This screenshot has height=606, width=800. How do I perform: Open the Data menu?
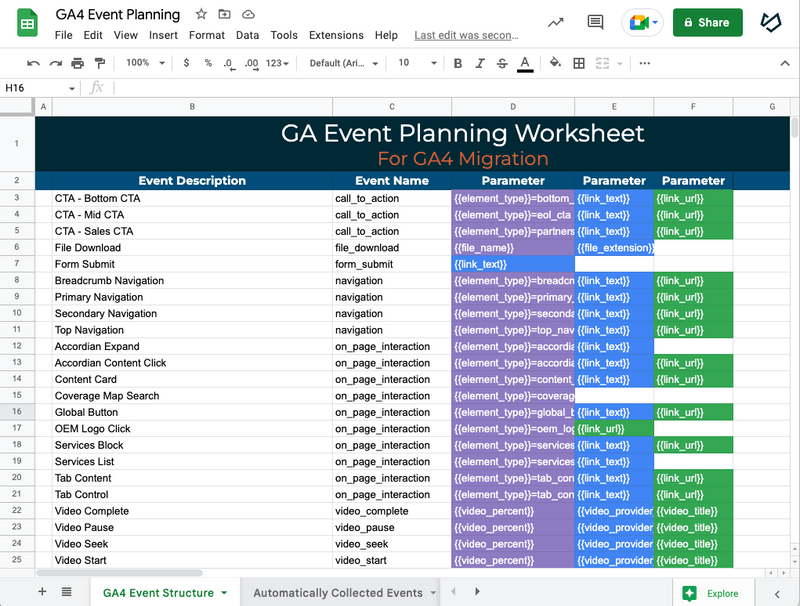tap(247, 35)
